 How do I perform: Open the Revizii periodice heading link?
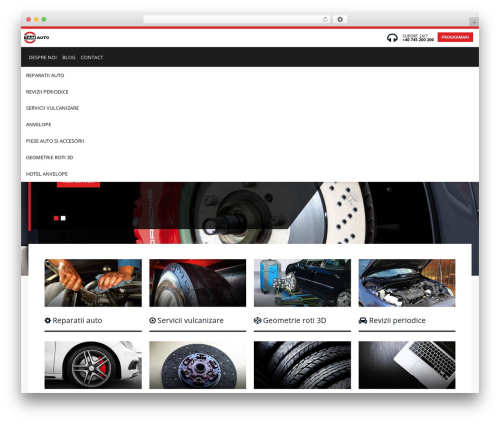click(397, 320)
